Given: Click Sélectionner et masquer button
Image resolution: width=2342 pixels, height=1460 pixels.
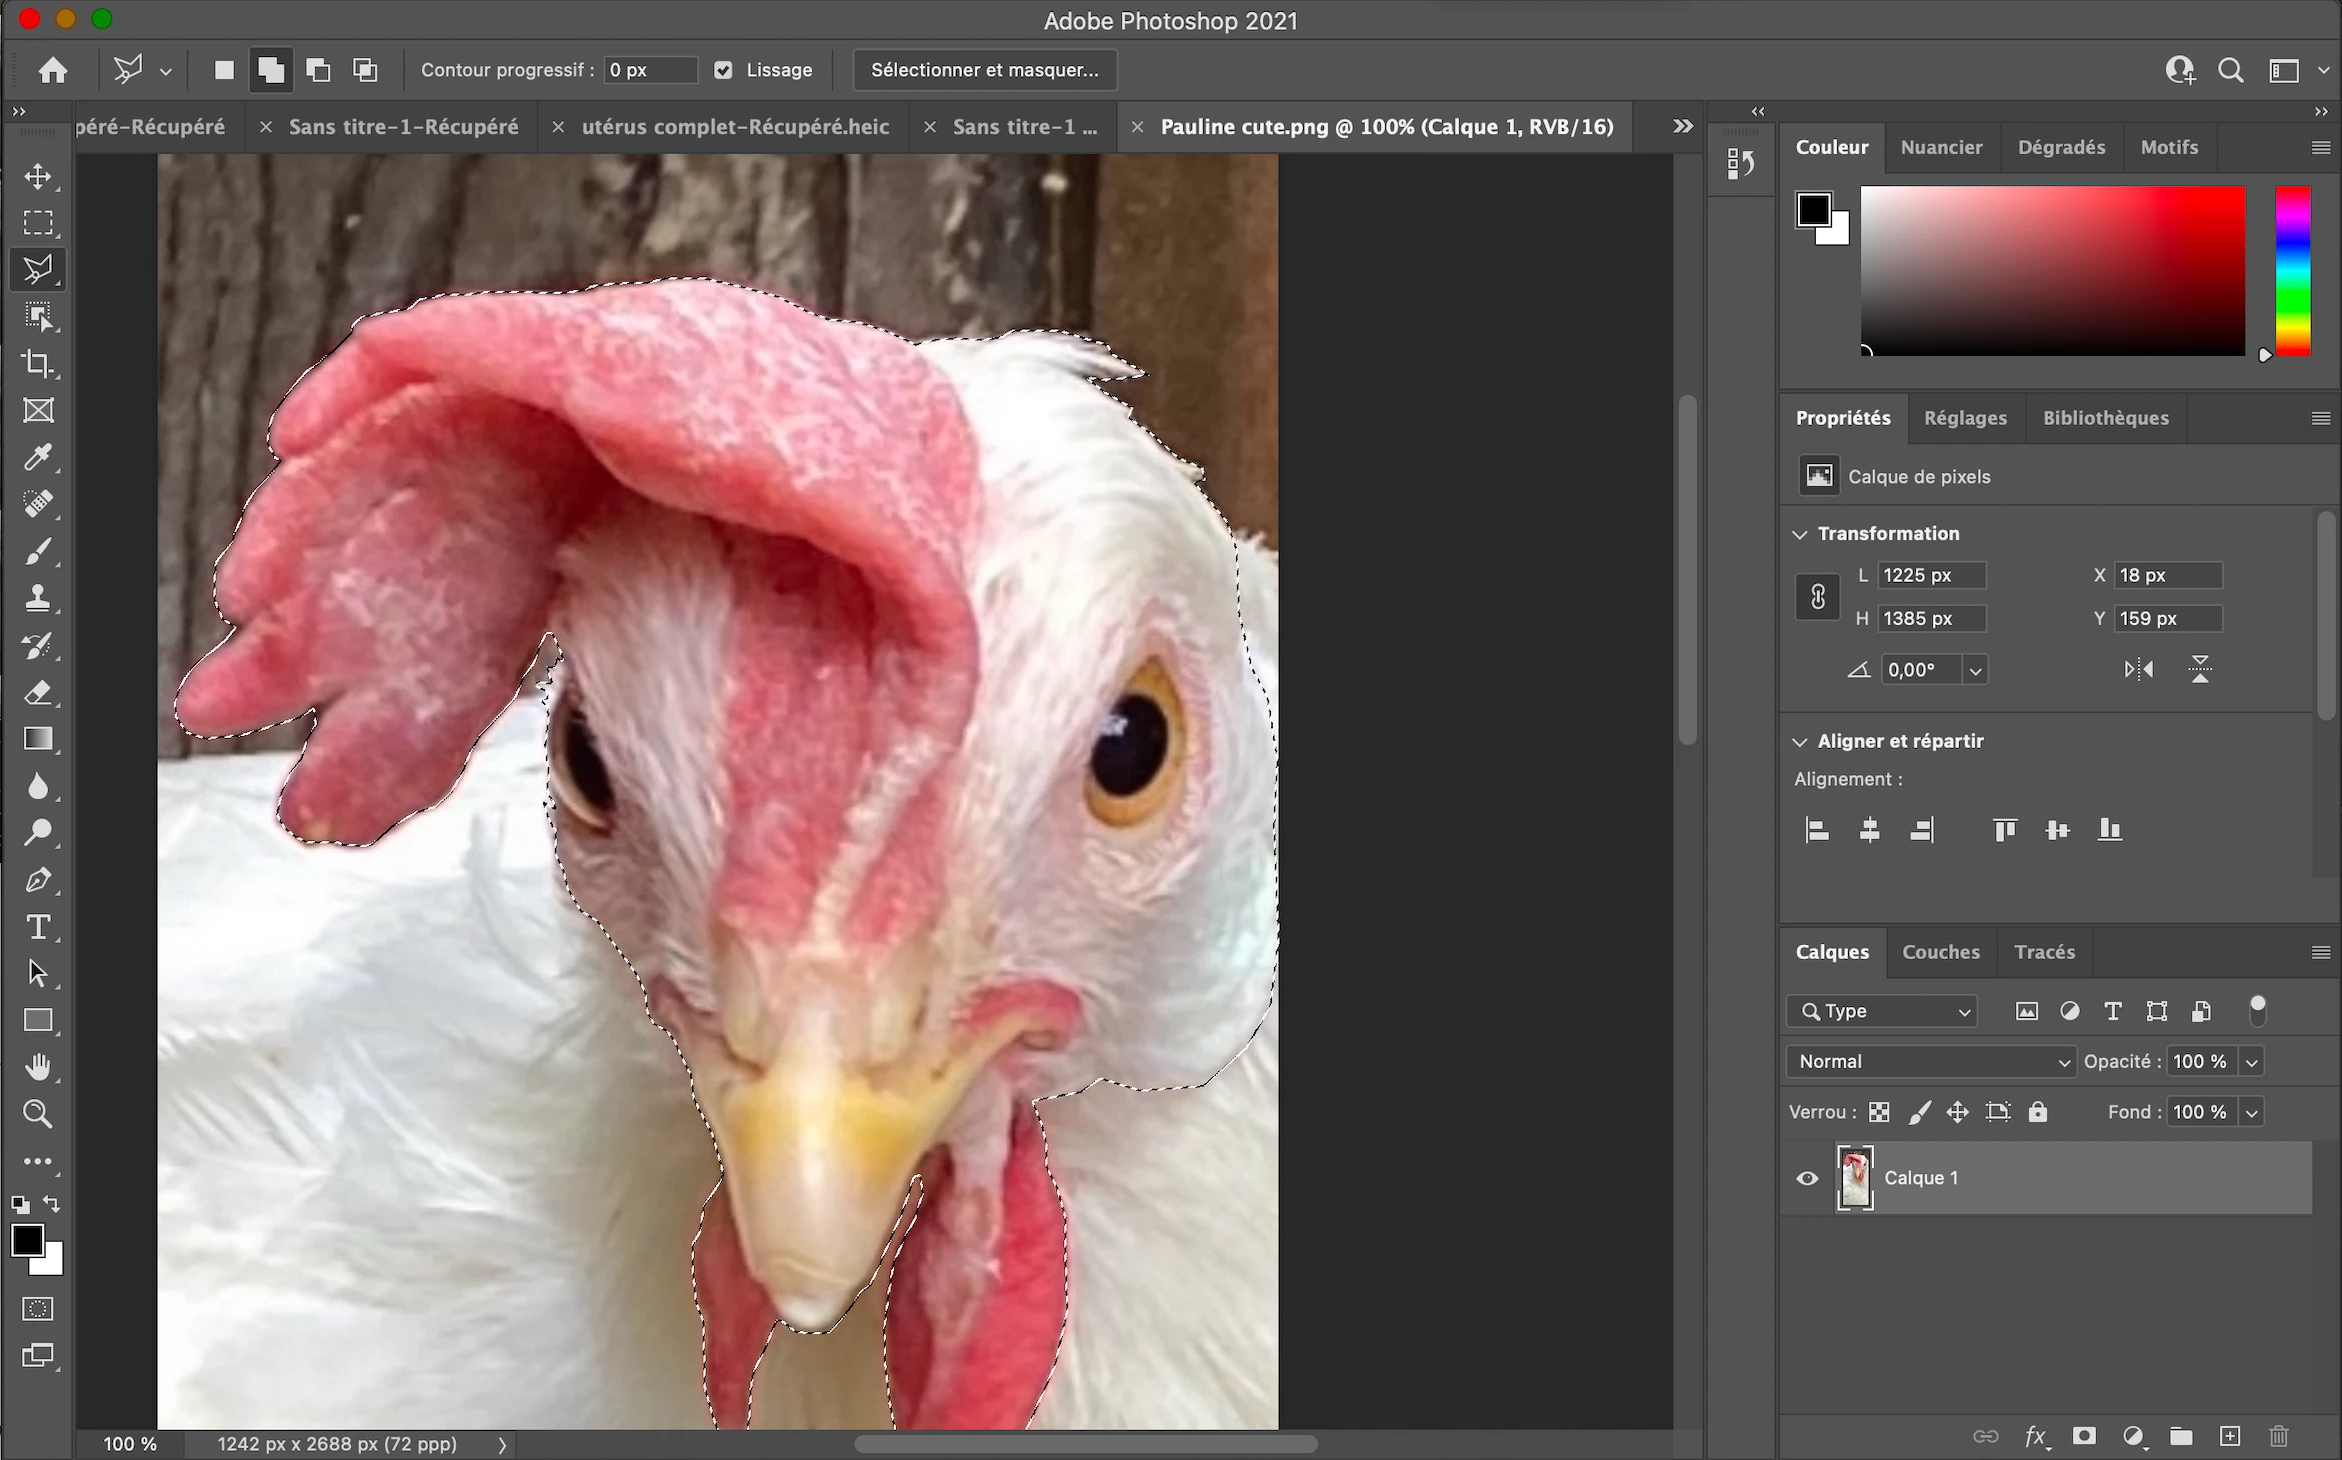Looking at the screenshot, I should pos(984,70).
